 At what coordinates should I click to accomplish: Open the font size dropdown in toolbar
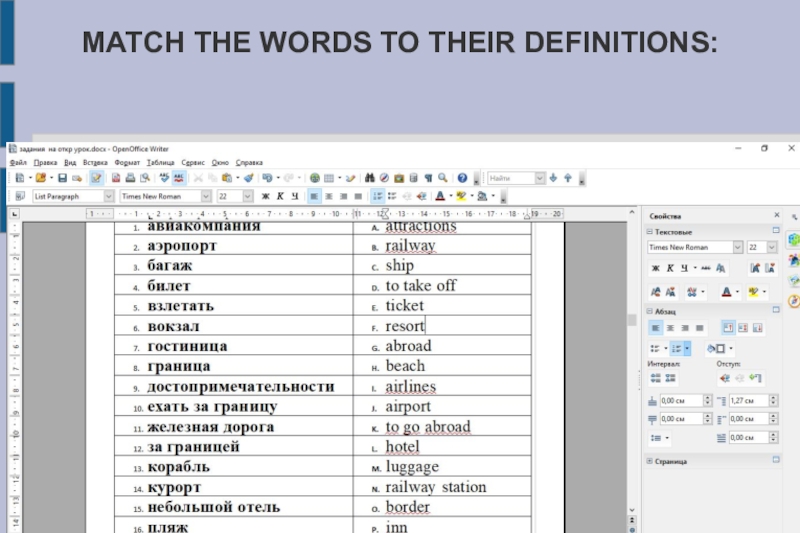click(x=246, y=197)
